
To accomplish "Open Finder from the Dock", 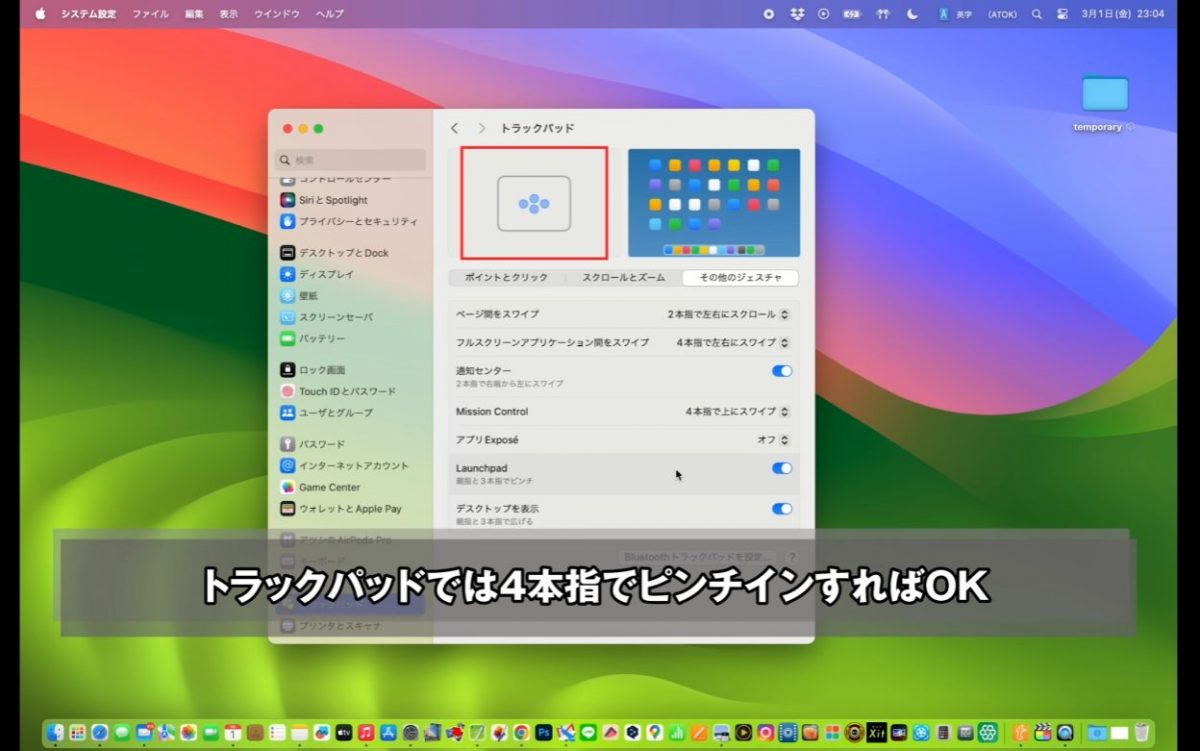I will click(x=55, y=732).
